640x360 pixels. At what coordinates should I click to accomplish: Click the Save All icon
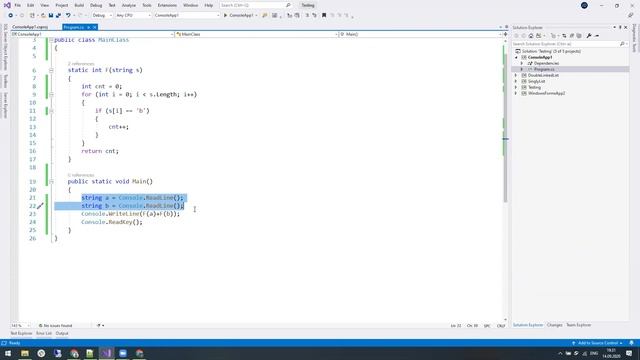[58, 15]
